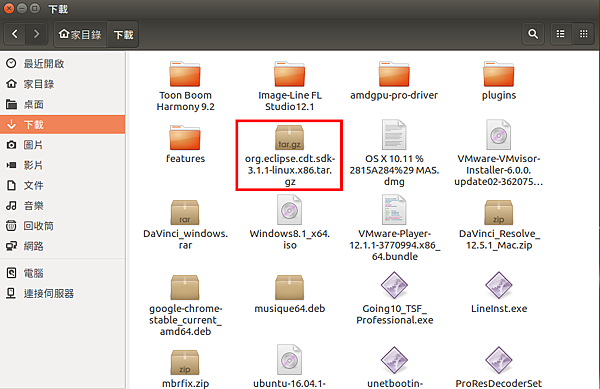Click the file name label 'mbrfix.zip'
The width and height of the screenshot is (600, 389).
(186, 383)
